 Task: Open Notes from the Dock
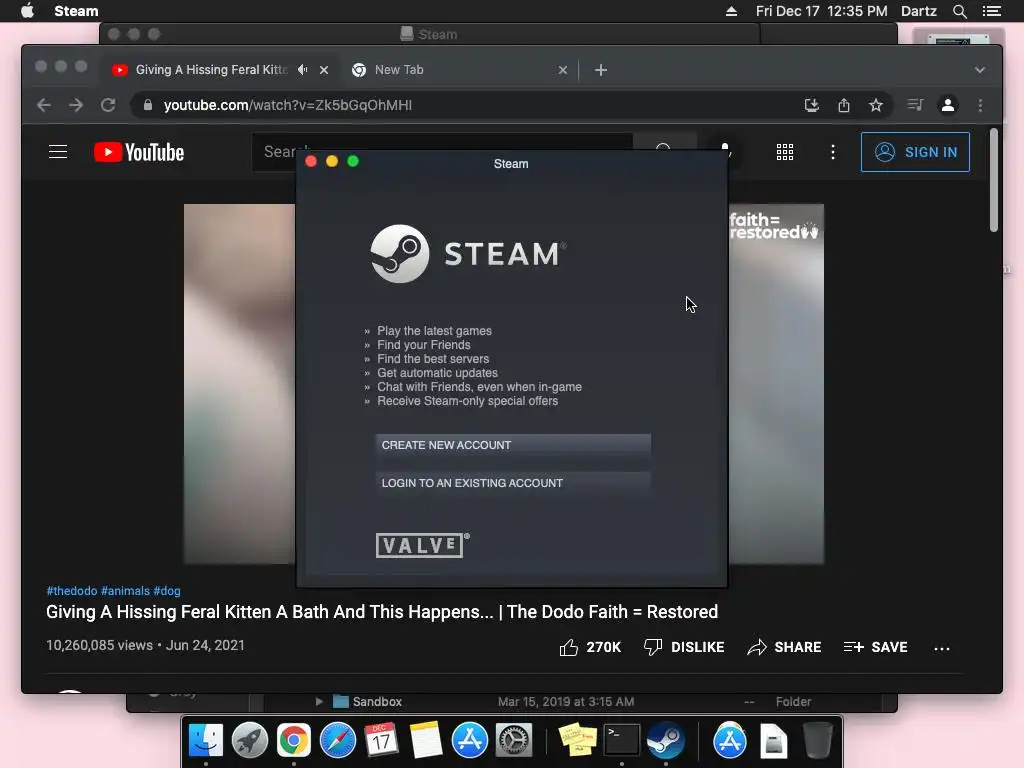pos(426,741)
